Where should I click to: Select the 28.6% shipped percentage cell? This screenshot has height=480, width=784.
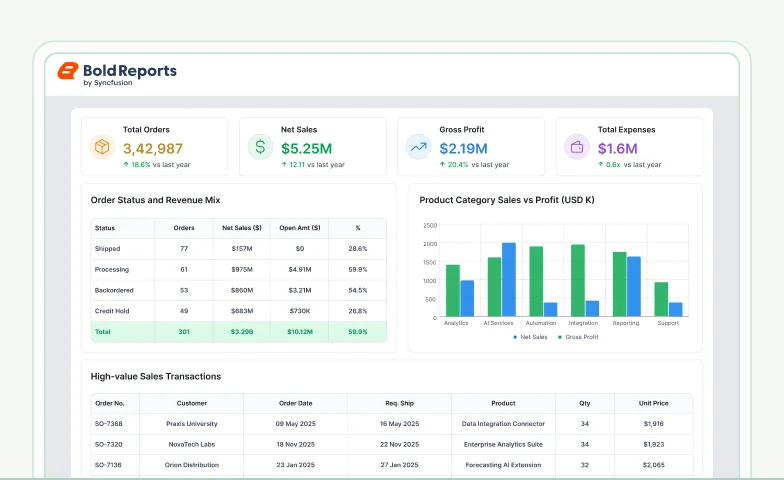tap(358, 248)
